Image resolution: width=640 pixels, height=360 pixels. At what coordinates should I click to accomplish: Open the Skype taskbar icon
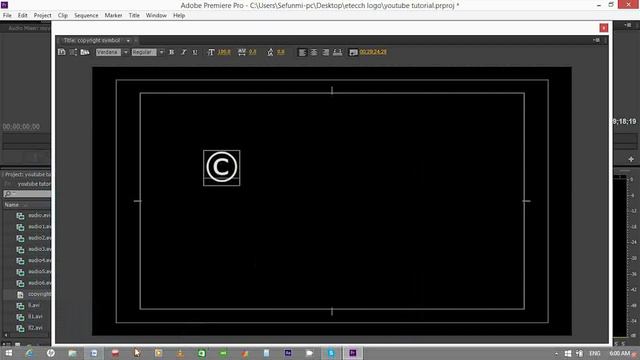331,353
